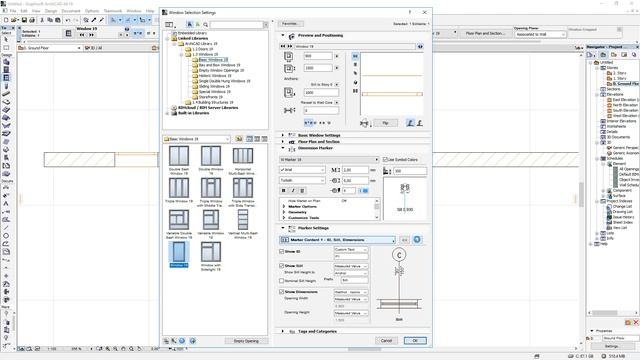The height and width of the screenshot is (360, 640).
Task: Open the Marker Content 1 dropdown
Action: tap(338, 240)
